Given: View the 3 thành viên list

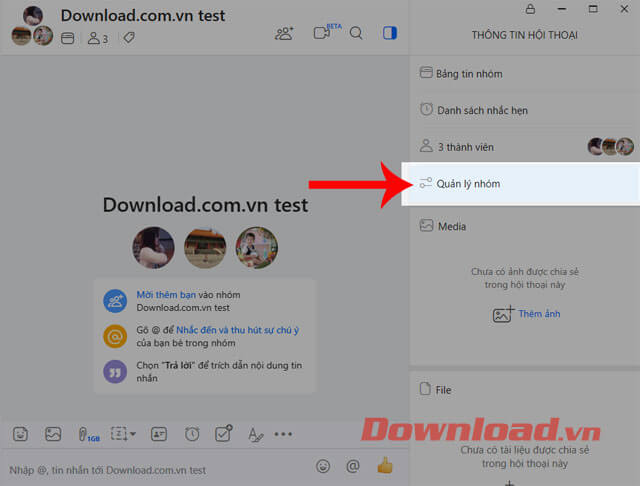Looking at the screenshot, I should (x=525, y=146).
